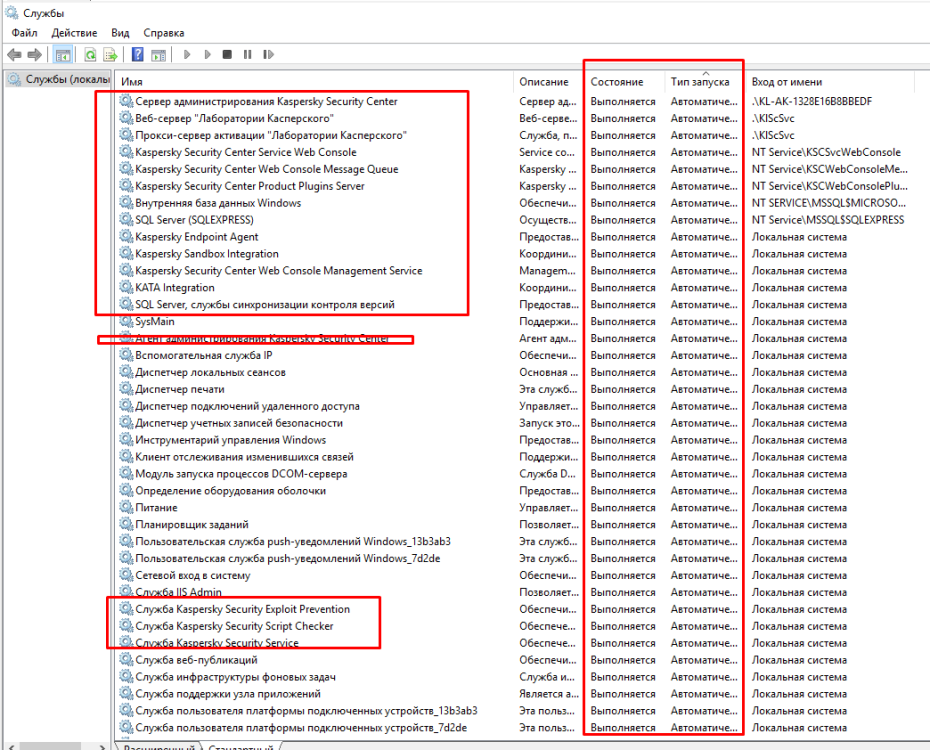Select Службы (локальные) in the tree
930x750 pixels.
coord(60,80)
